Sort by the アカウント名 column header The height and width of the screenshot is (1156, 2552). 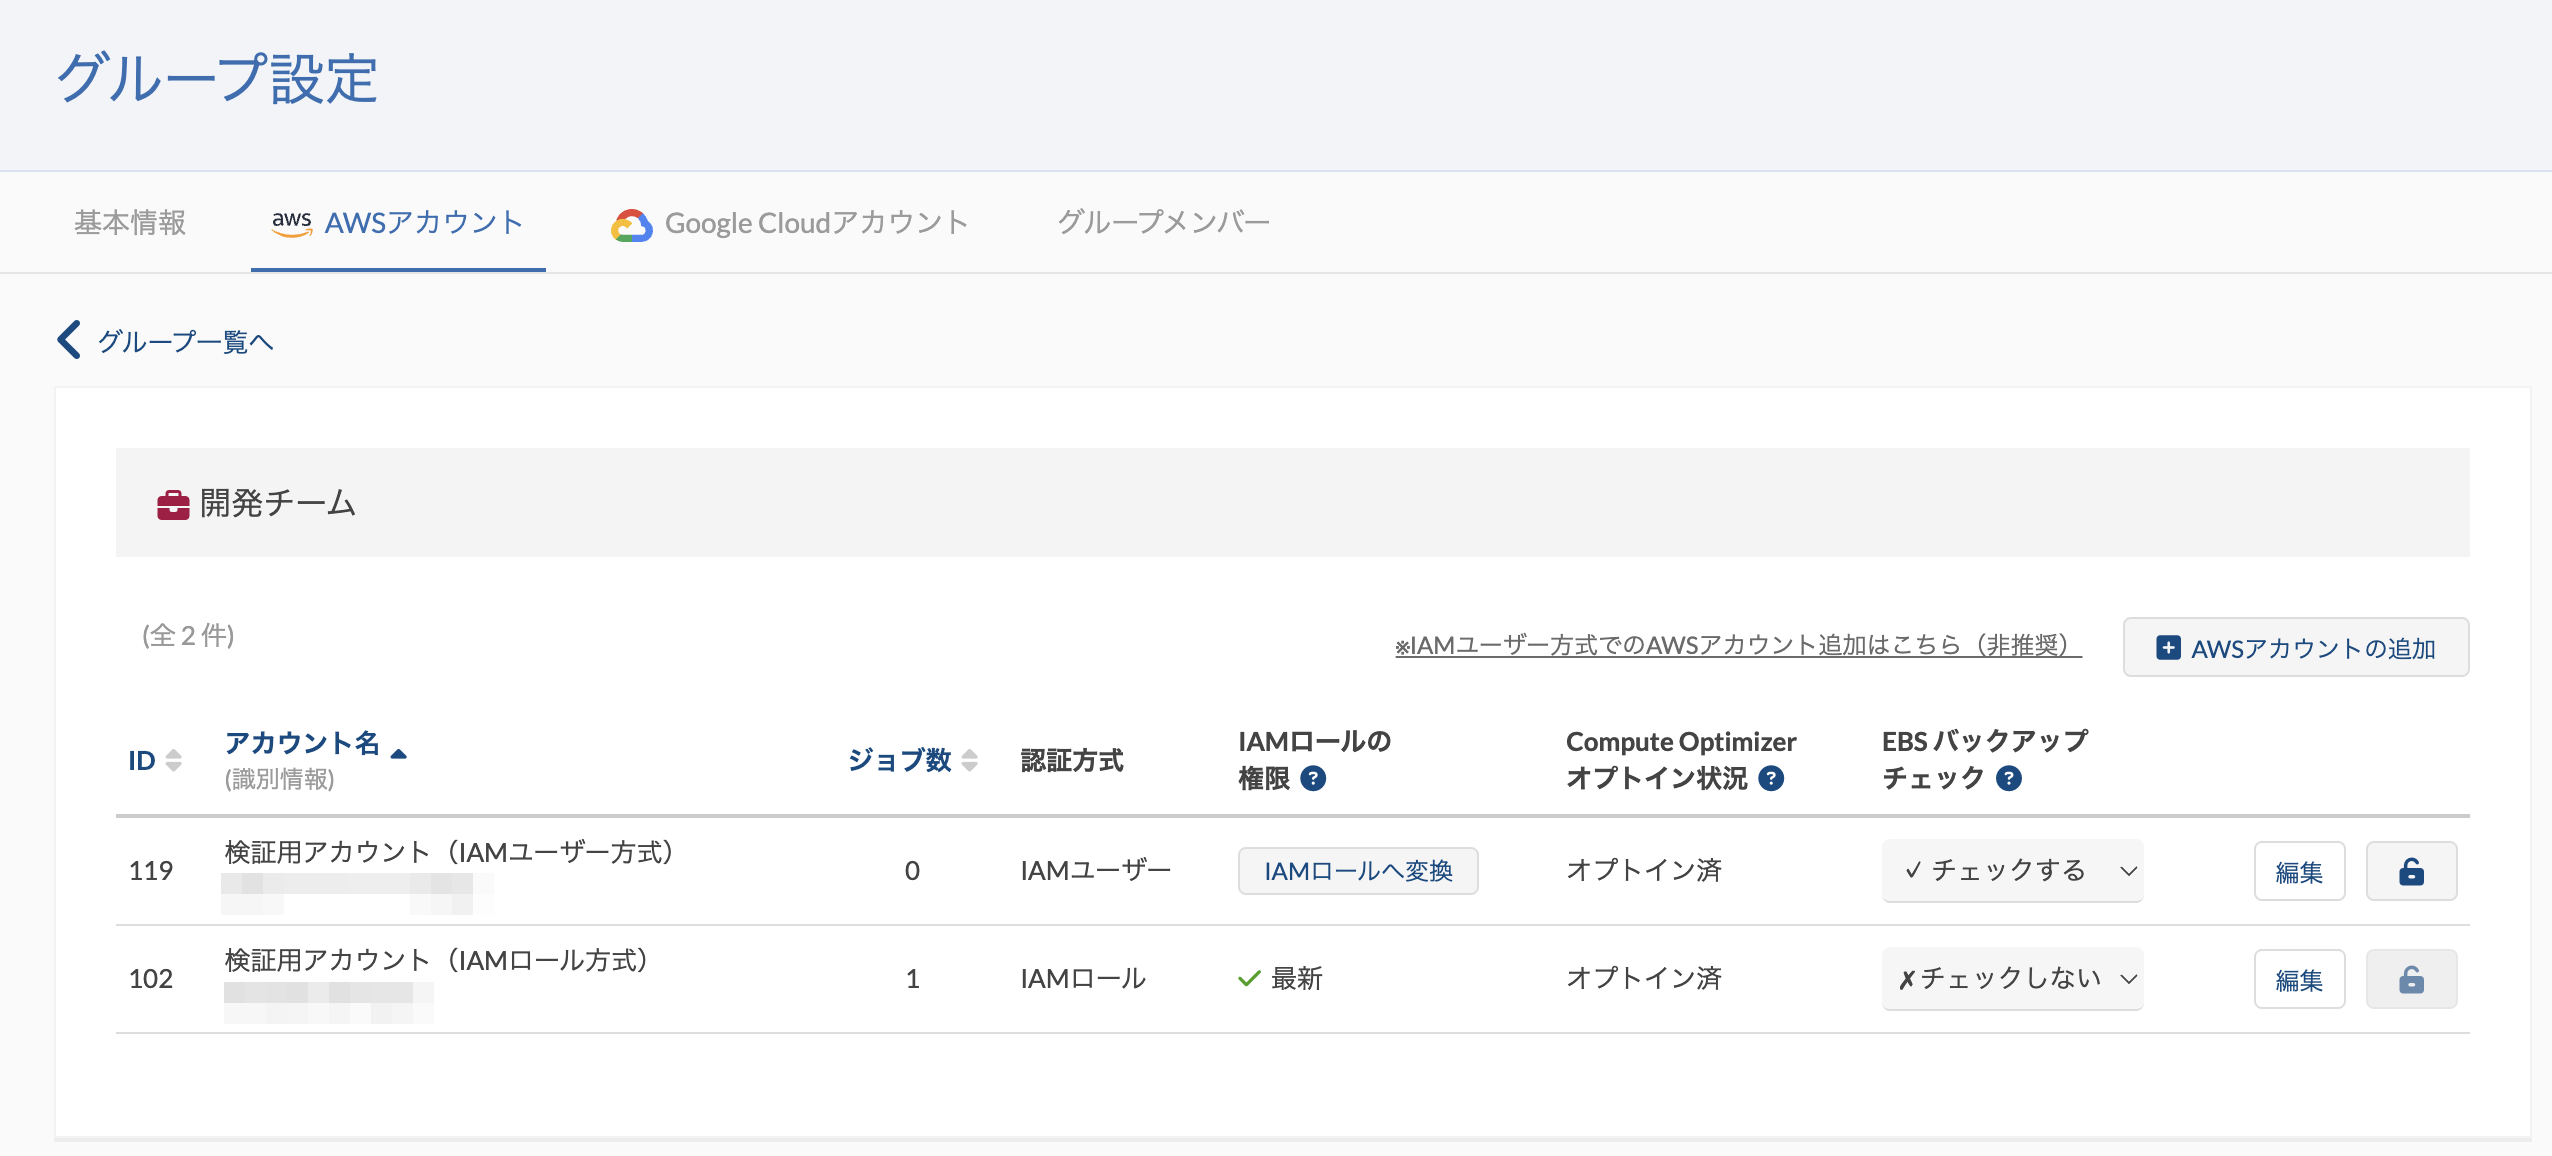(302, 743)
